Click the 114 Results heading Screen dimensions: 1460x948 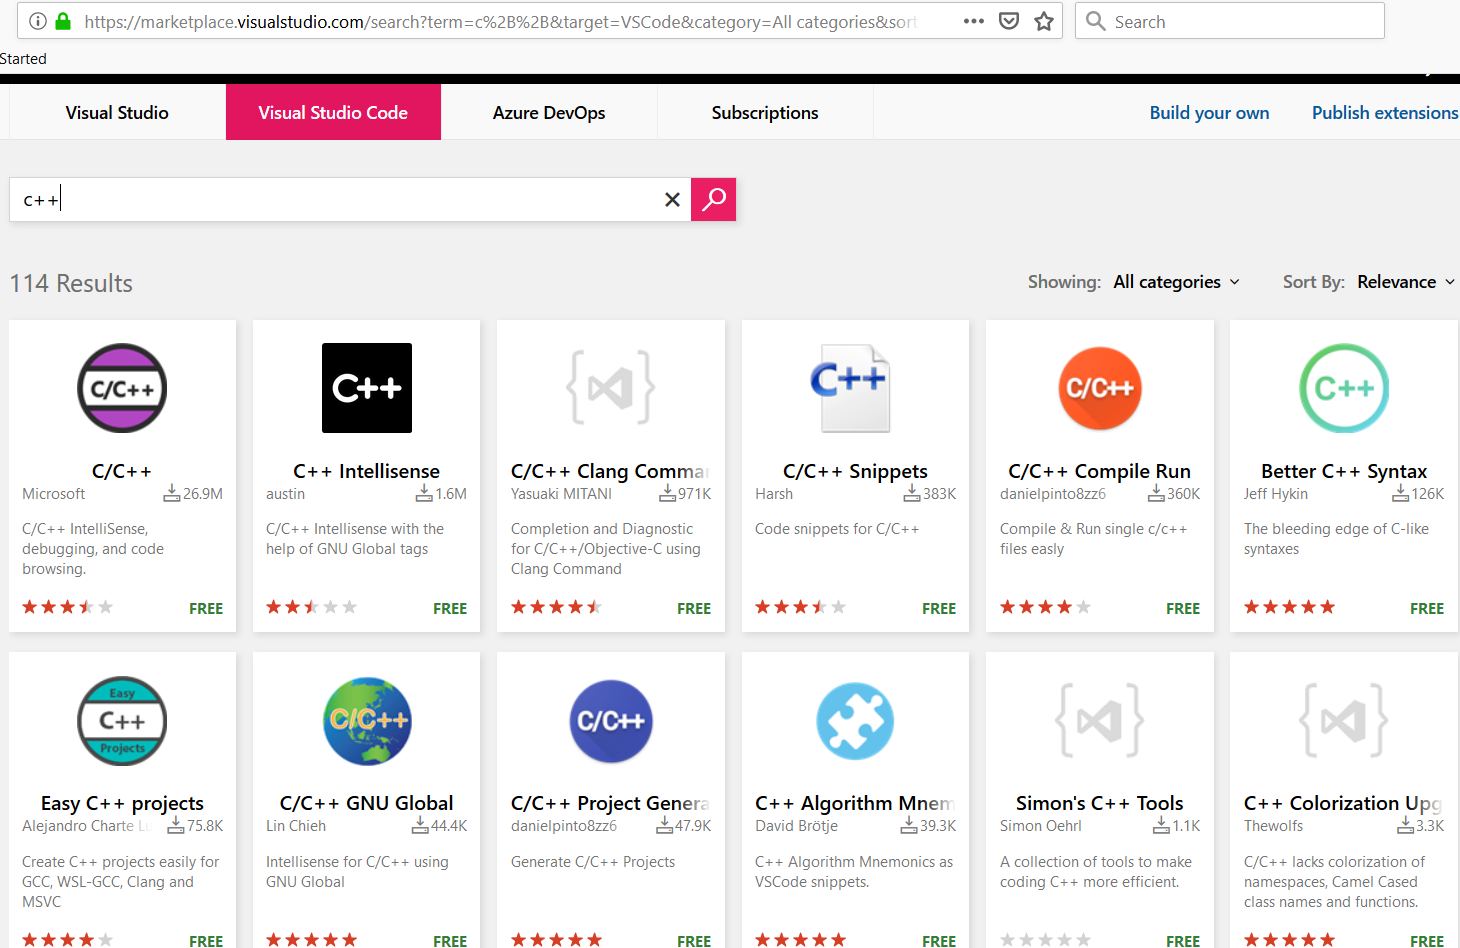click(71, 284)
